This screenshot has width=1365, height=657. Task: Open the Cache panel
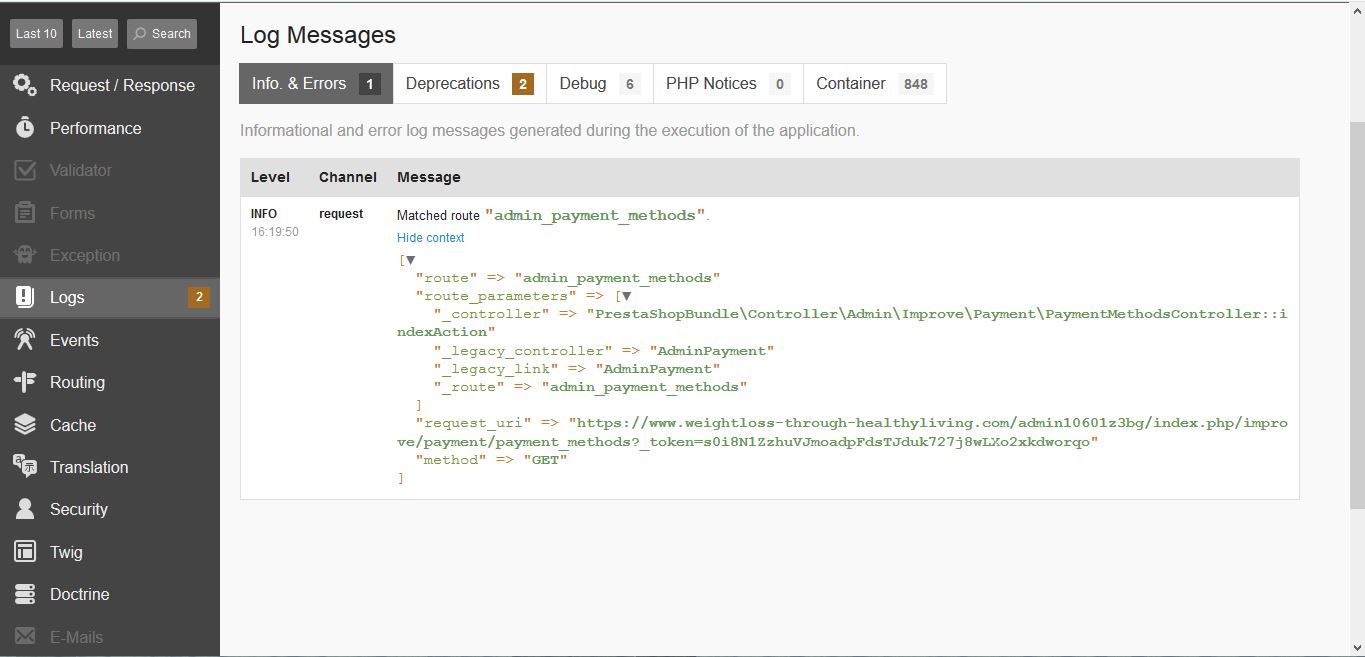coord(70,424)
